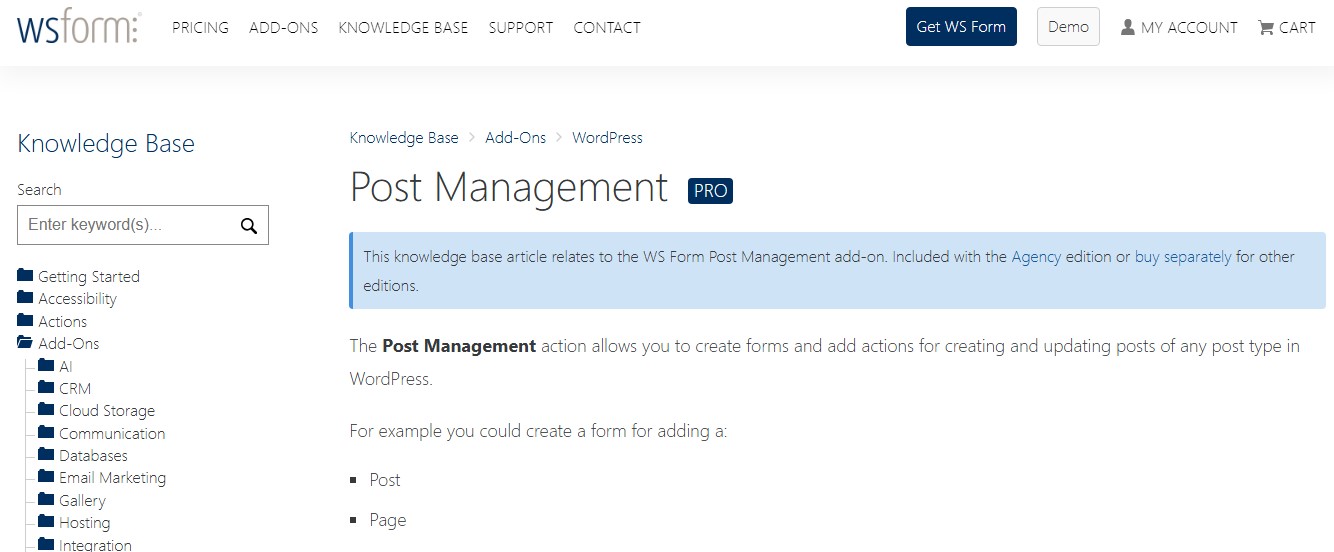The width and height of the screenshot is (1334, 552).
Task: Open the Pricing menu item
Action: 200,27
